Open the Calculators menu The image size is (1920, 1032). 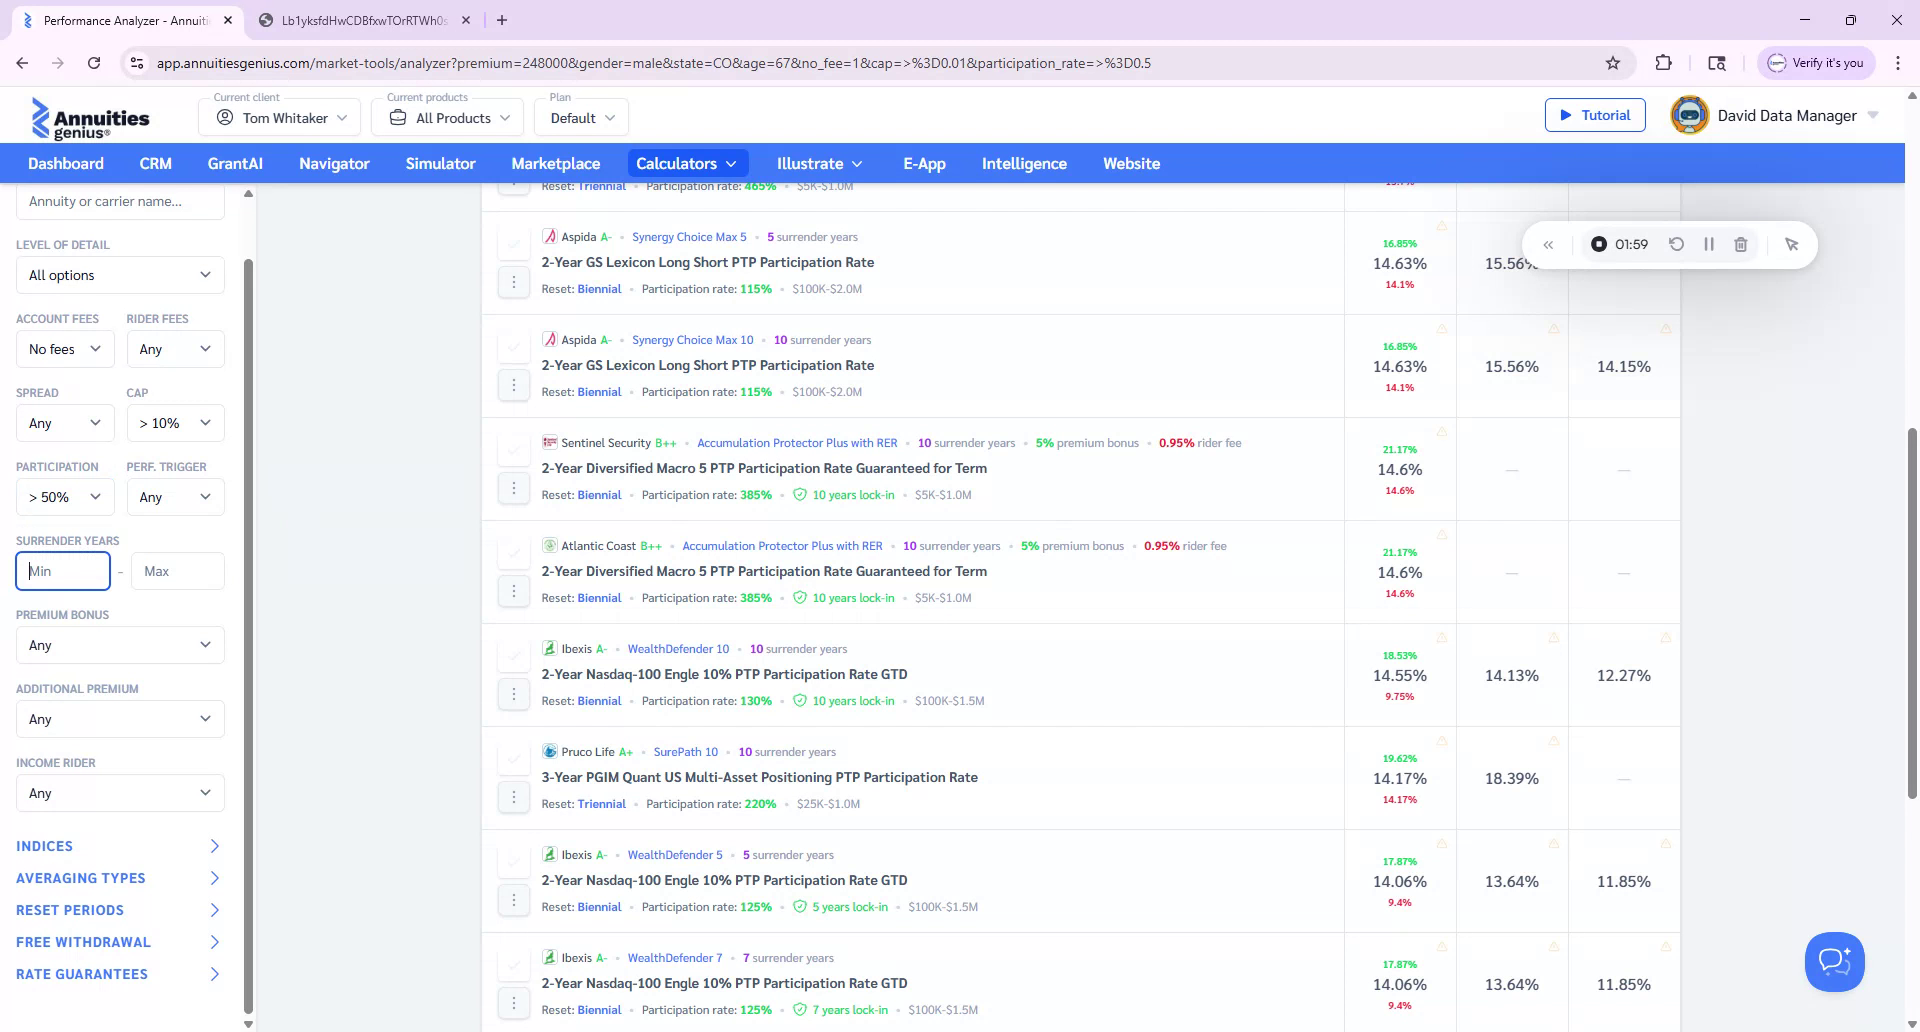[x=687, y=163]
